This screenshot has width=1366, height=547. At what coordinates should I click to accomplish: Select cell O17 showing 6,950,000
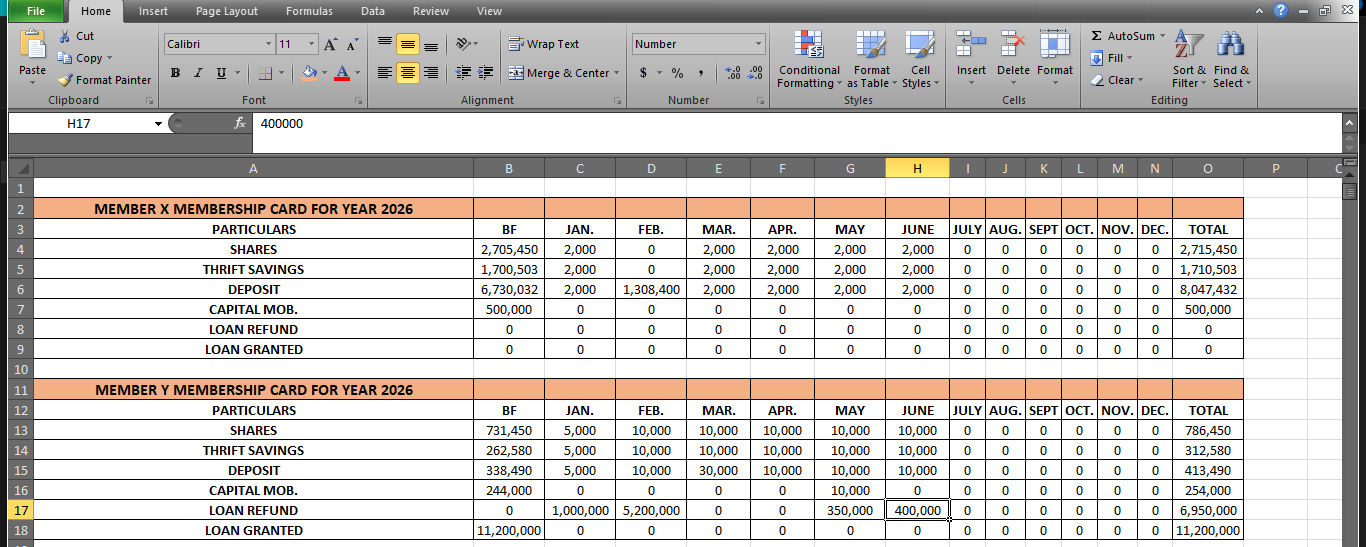(1208, 510)
